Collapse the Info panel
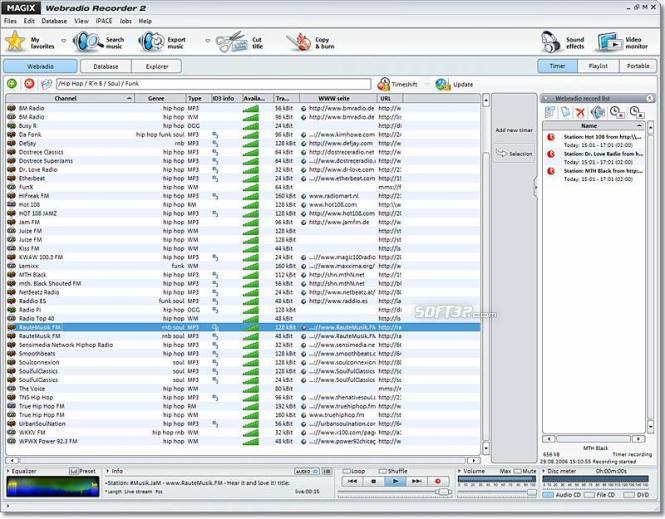Screen dimensions: 665x519 coord(108,471)
